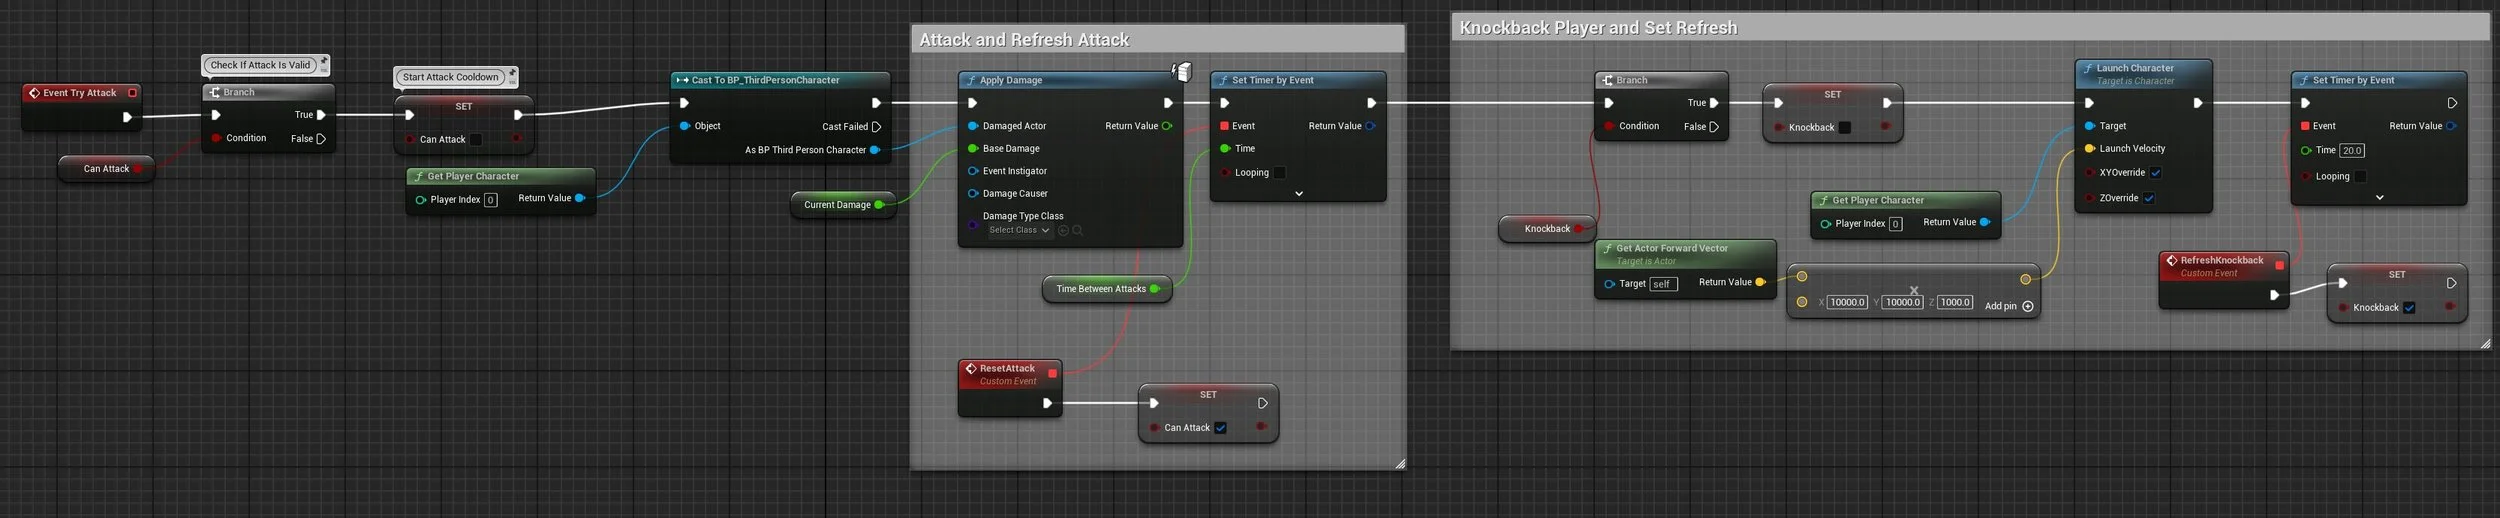Click ResetAttack custom event delegate pin
Screen dimensions: 2500x518
pyautogui.click(x=1052, y=373)
